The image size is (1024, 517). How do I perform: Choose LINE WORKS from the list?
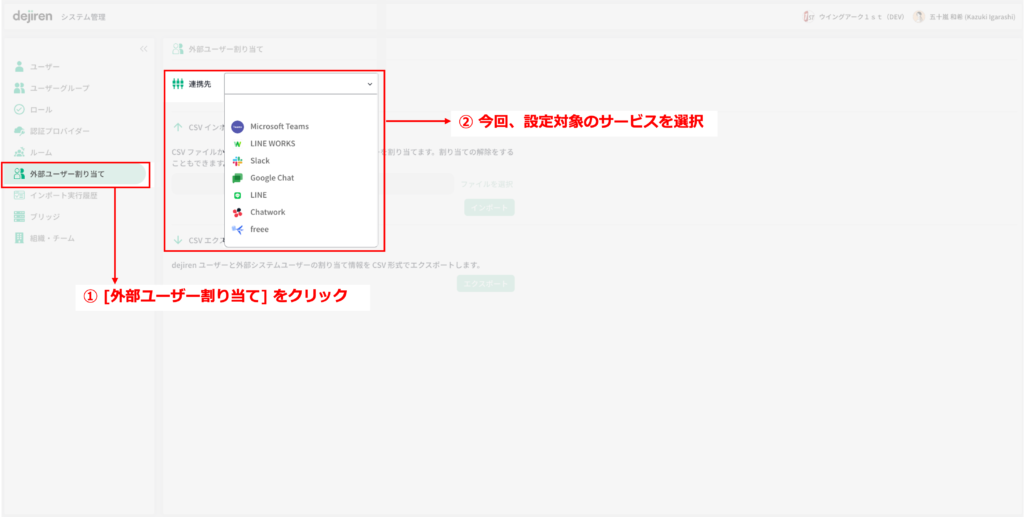coord(300,144)
